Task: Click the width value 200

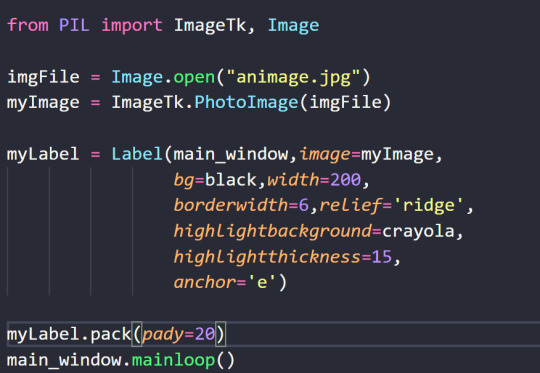Action: point(345,180)
